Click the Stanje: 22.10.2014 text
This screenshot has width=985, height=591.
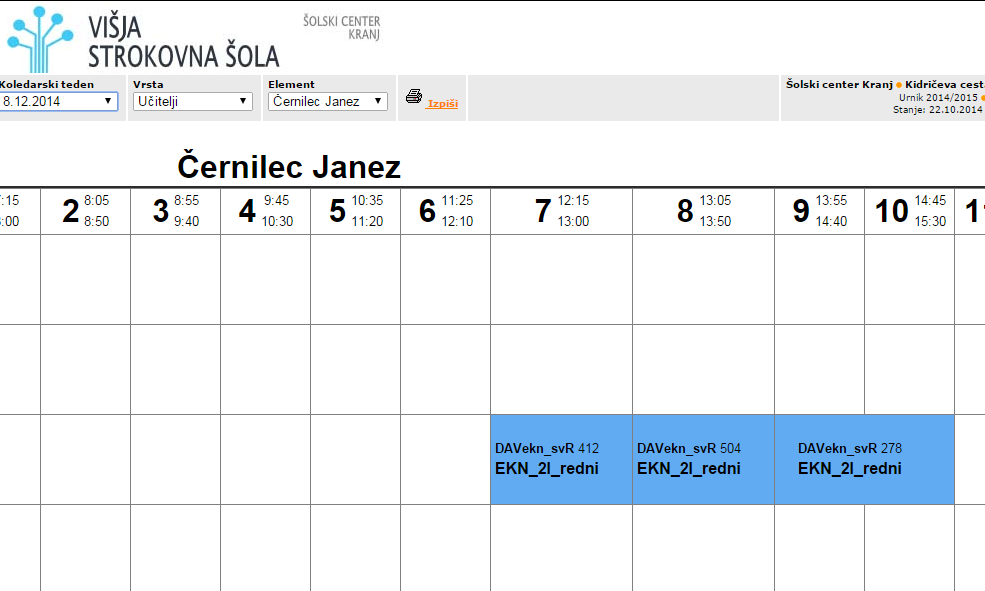pyautogui.click(x=937, y=109)
